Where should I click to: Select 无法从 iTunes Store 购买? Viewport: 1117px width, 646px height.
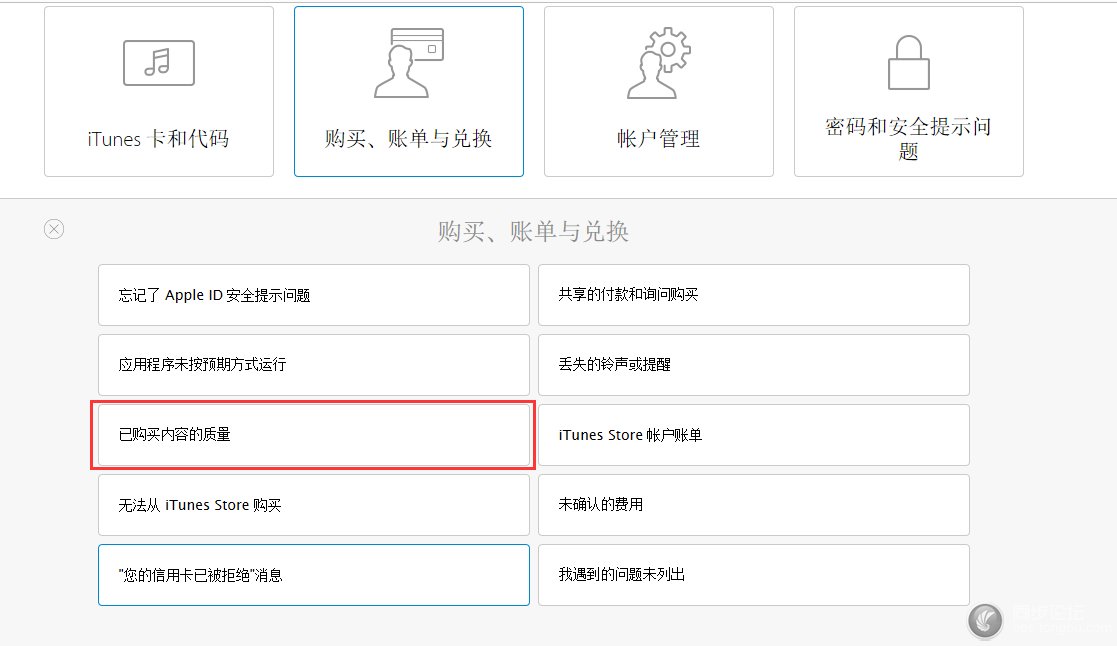313,505
